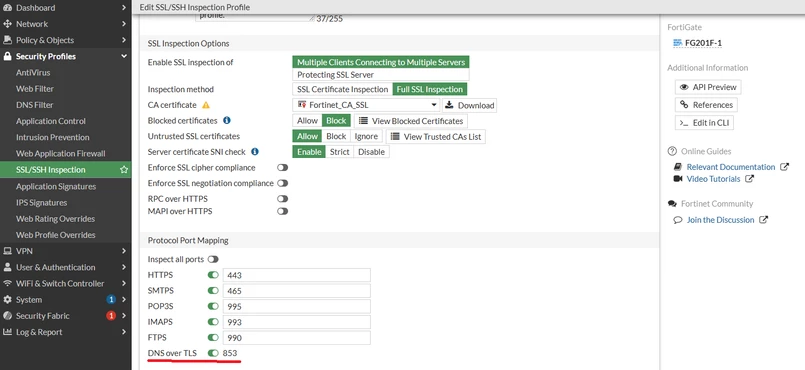Open the Fortinet_CA_SSL certificate dropdown

coord(367,105)
